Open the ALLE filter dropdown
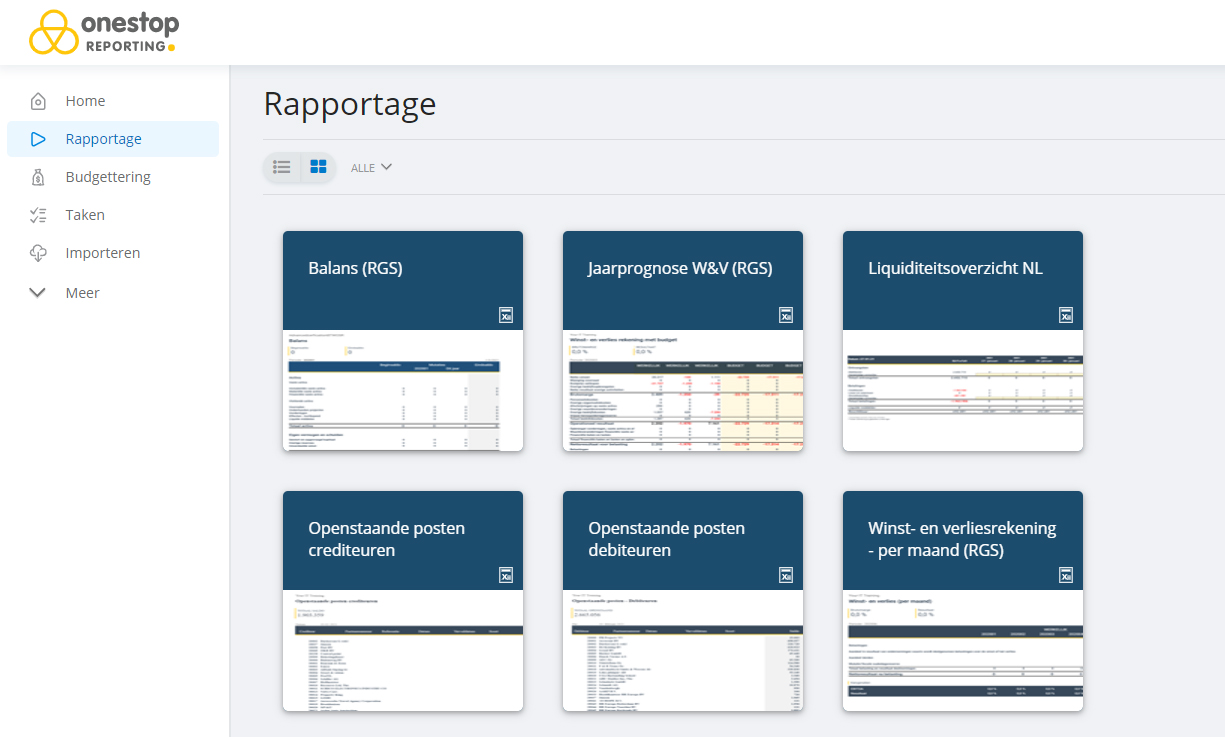This screenshot has width=1225, height=737. (371, 168)
